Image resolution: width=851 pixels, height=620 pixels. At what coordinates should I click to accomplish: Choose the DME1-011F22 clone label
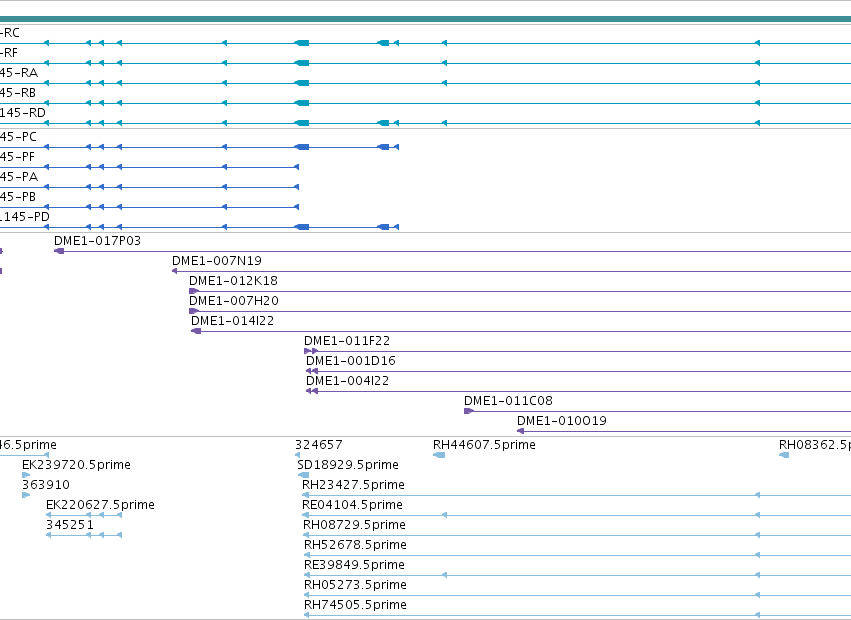tap(347, 341)
